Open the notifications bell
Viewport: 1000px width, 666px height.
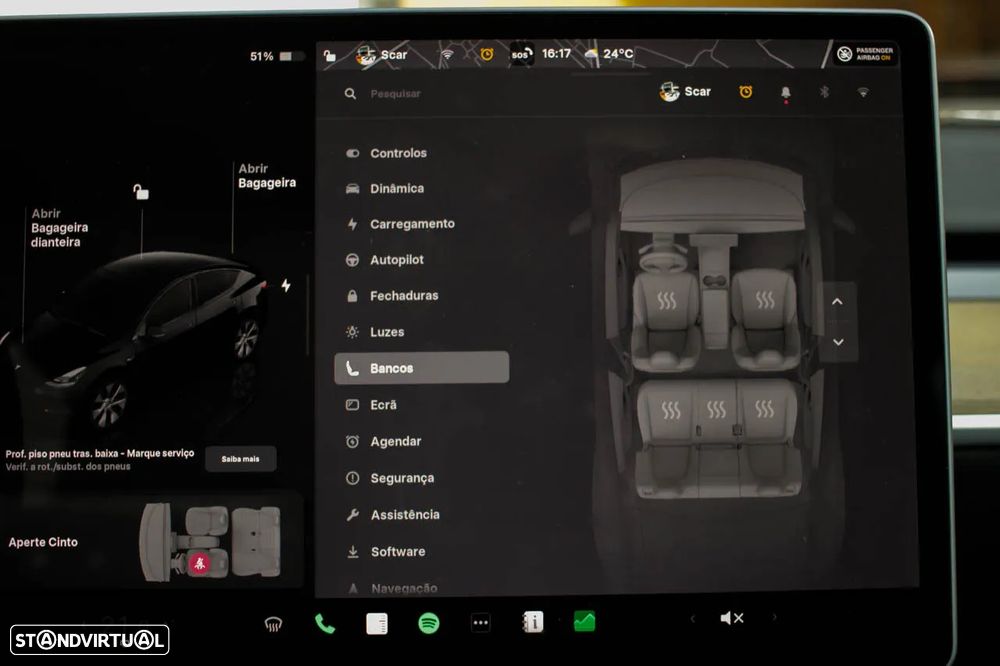click(x=786, y=93)
